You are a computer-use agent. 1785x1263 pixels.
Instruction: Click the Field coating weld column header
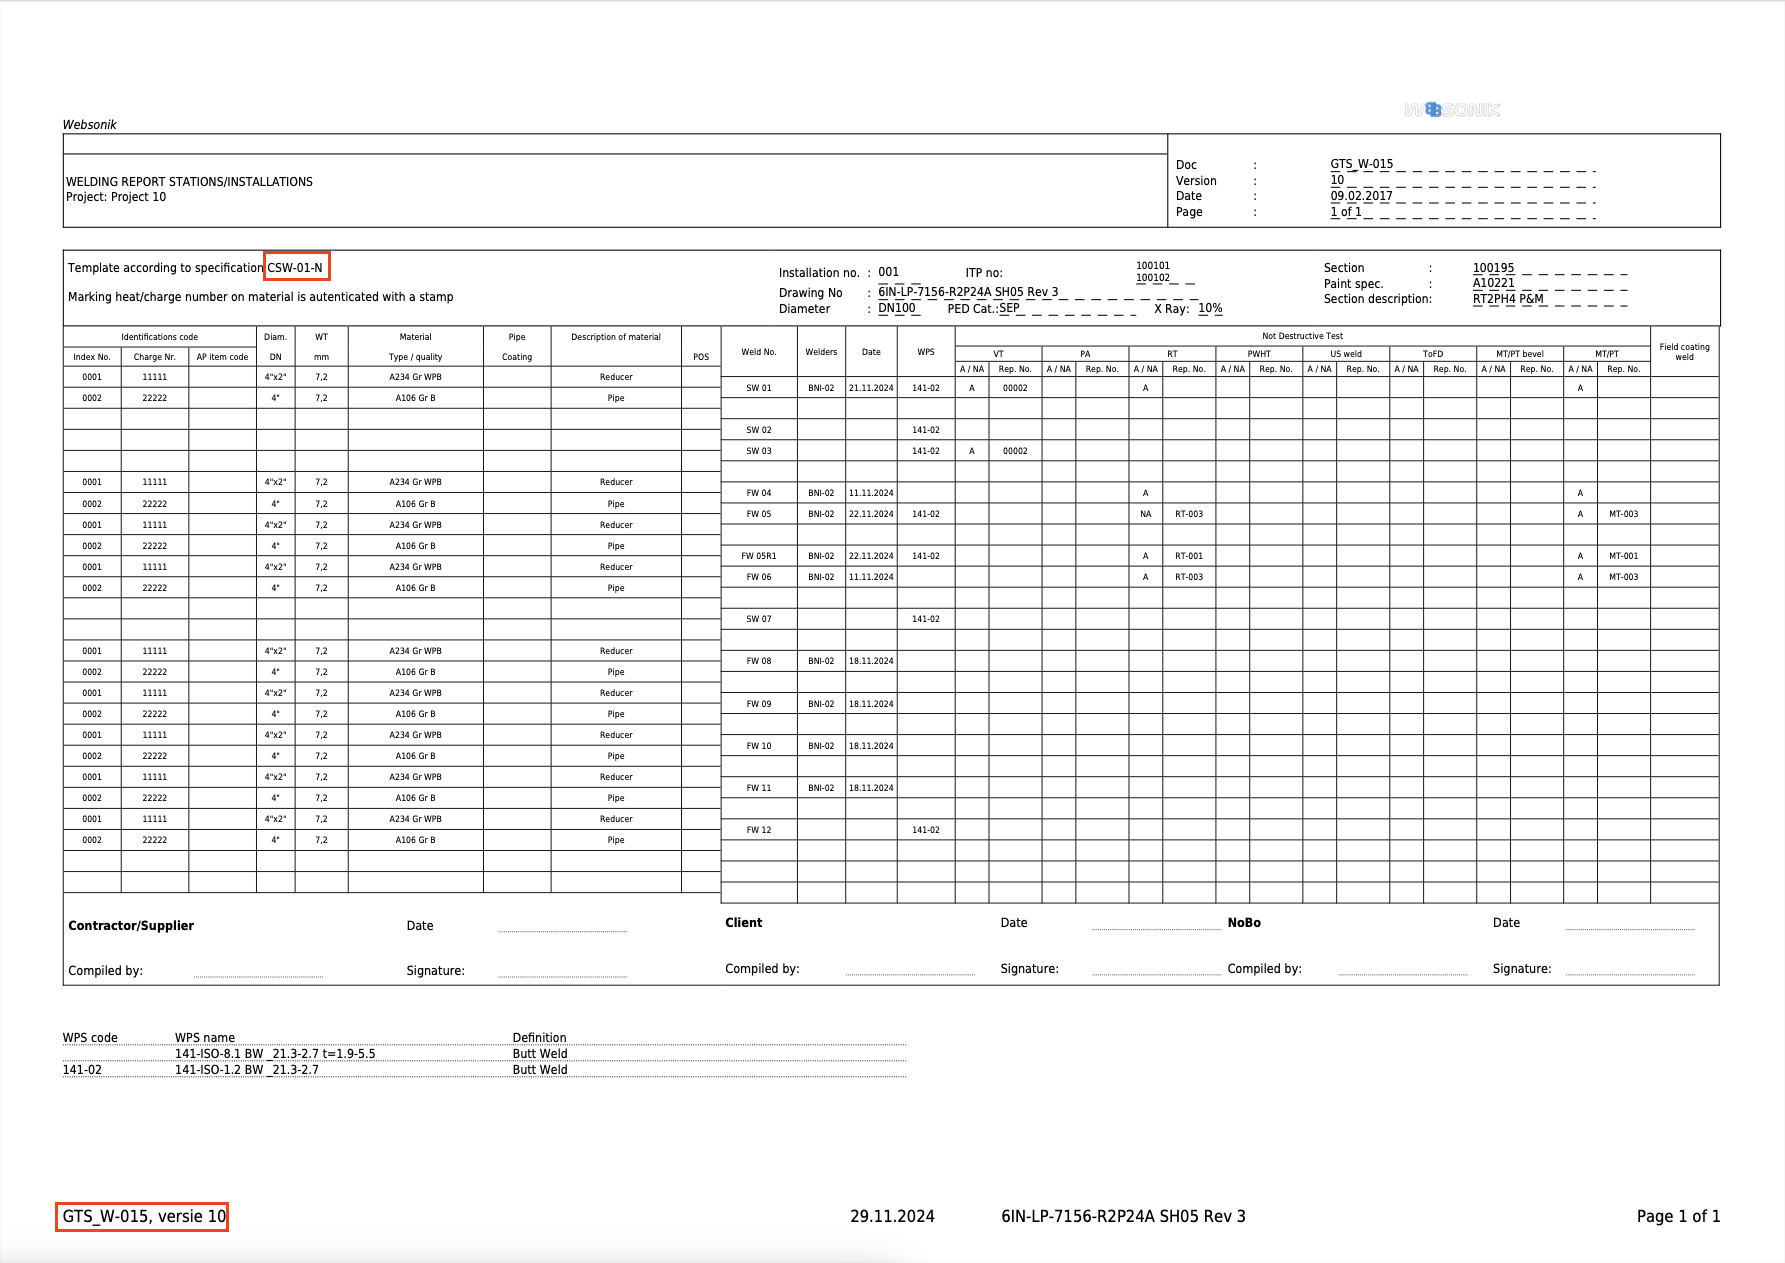tap(1684, 352)
